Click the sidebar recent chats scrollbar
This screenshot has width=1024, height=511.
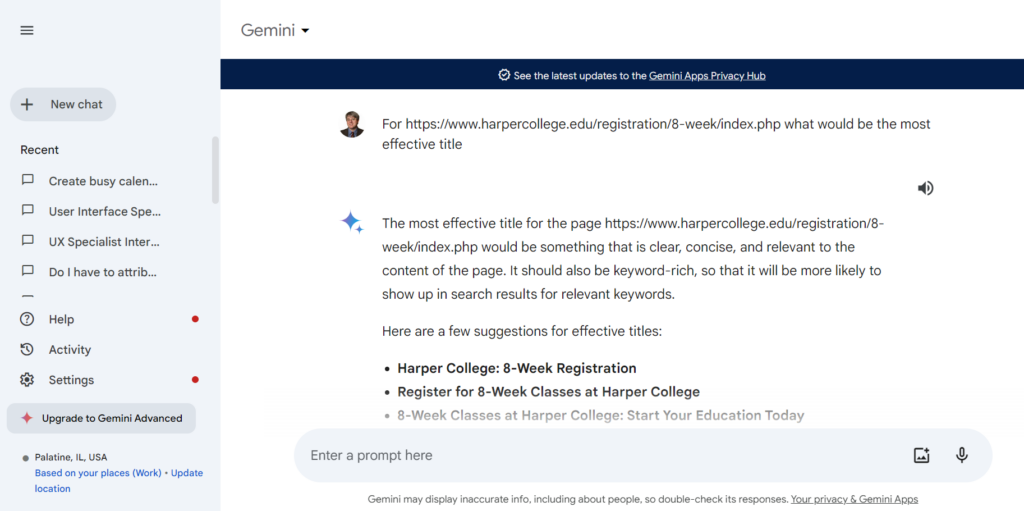point(215,170)
